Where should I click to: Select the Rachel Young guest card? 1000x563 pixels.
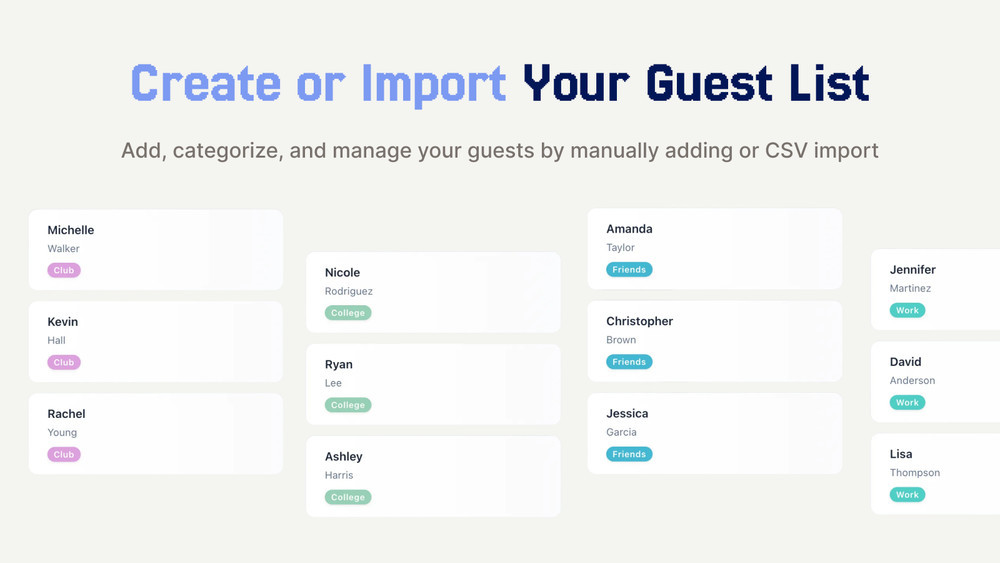tap(156, 433)
